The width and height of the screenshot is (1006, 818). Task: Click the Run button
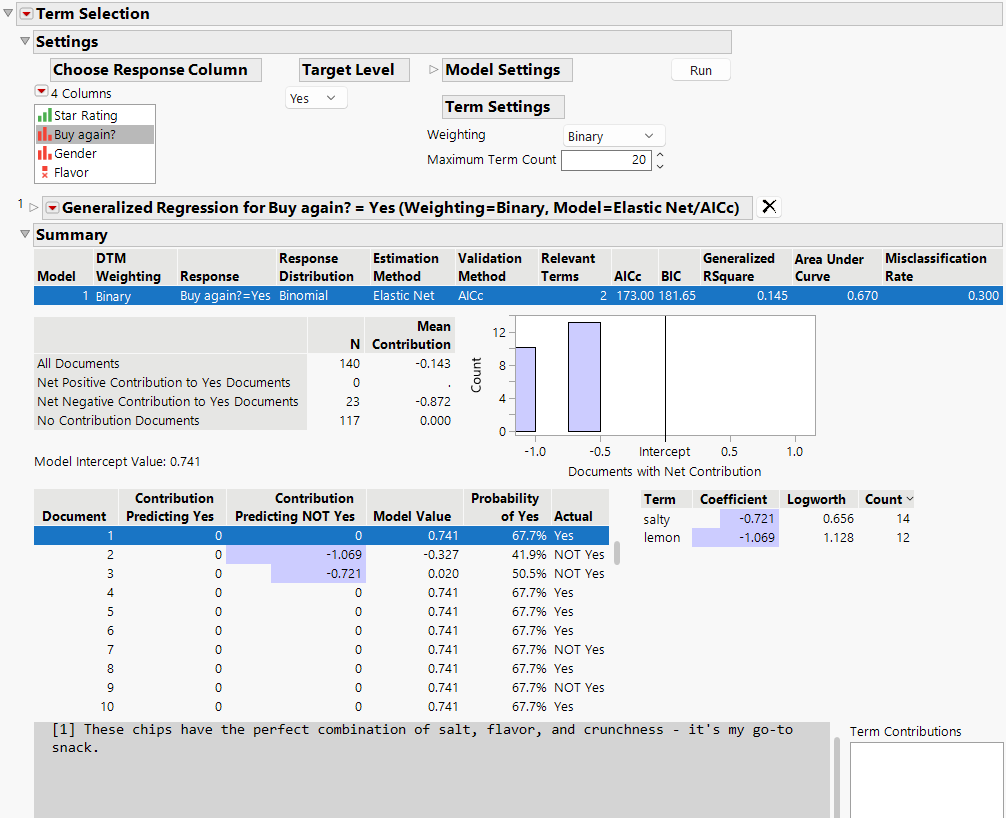[x=700, y=70]
